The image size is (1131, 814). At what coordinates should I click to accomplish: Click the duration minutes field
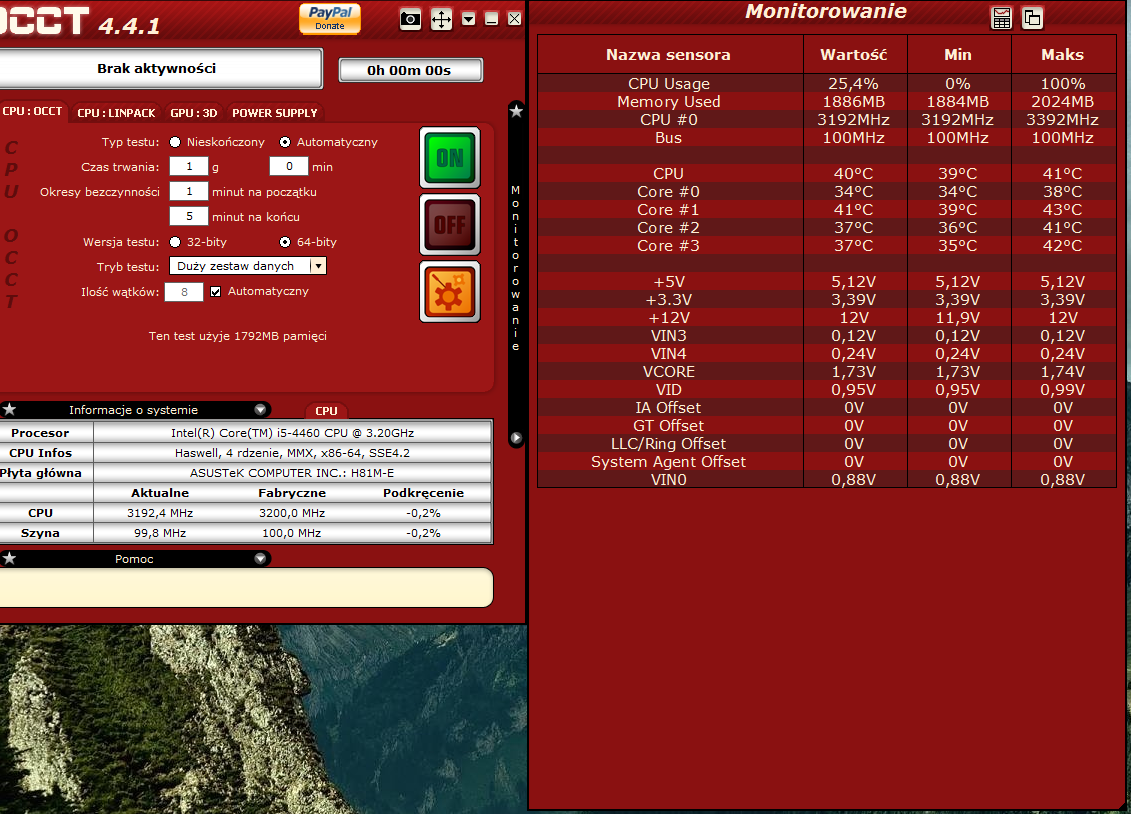tap(289, 167)
